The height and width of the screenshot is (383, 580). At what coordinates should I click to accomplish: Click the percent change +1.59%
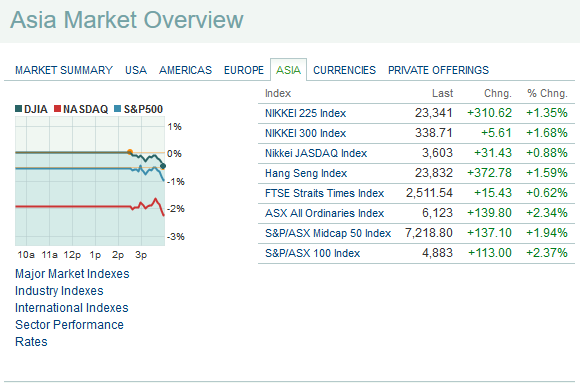(x=547, y=173)
